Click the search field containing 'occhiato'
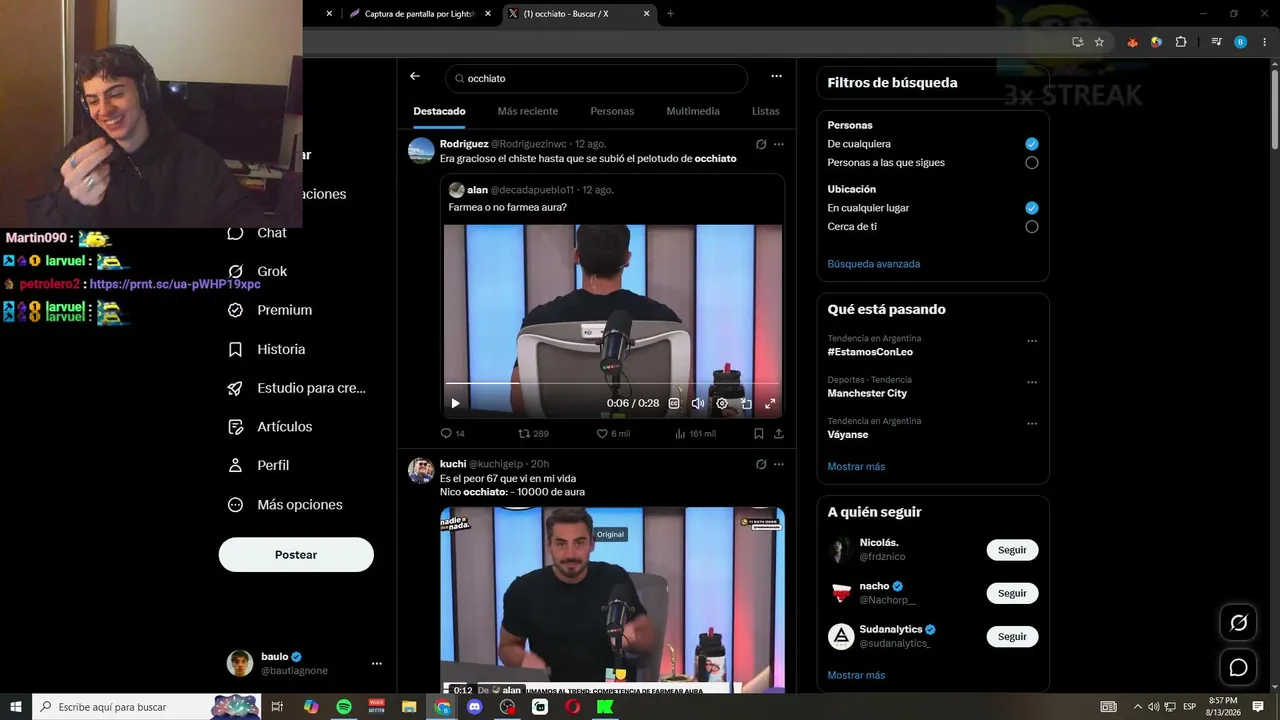The image size is (1280, 720). 596,78
